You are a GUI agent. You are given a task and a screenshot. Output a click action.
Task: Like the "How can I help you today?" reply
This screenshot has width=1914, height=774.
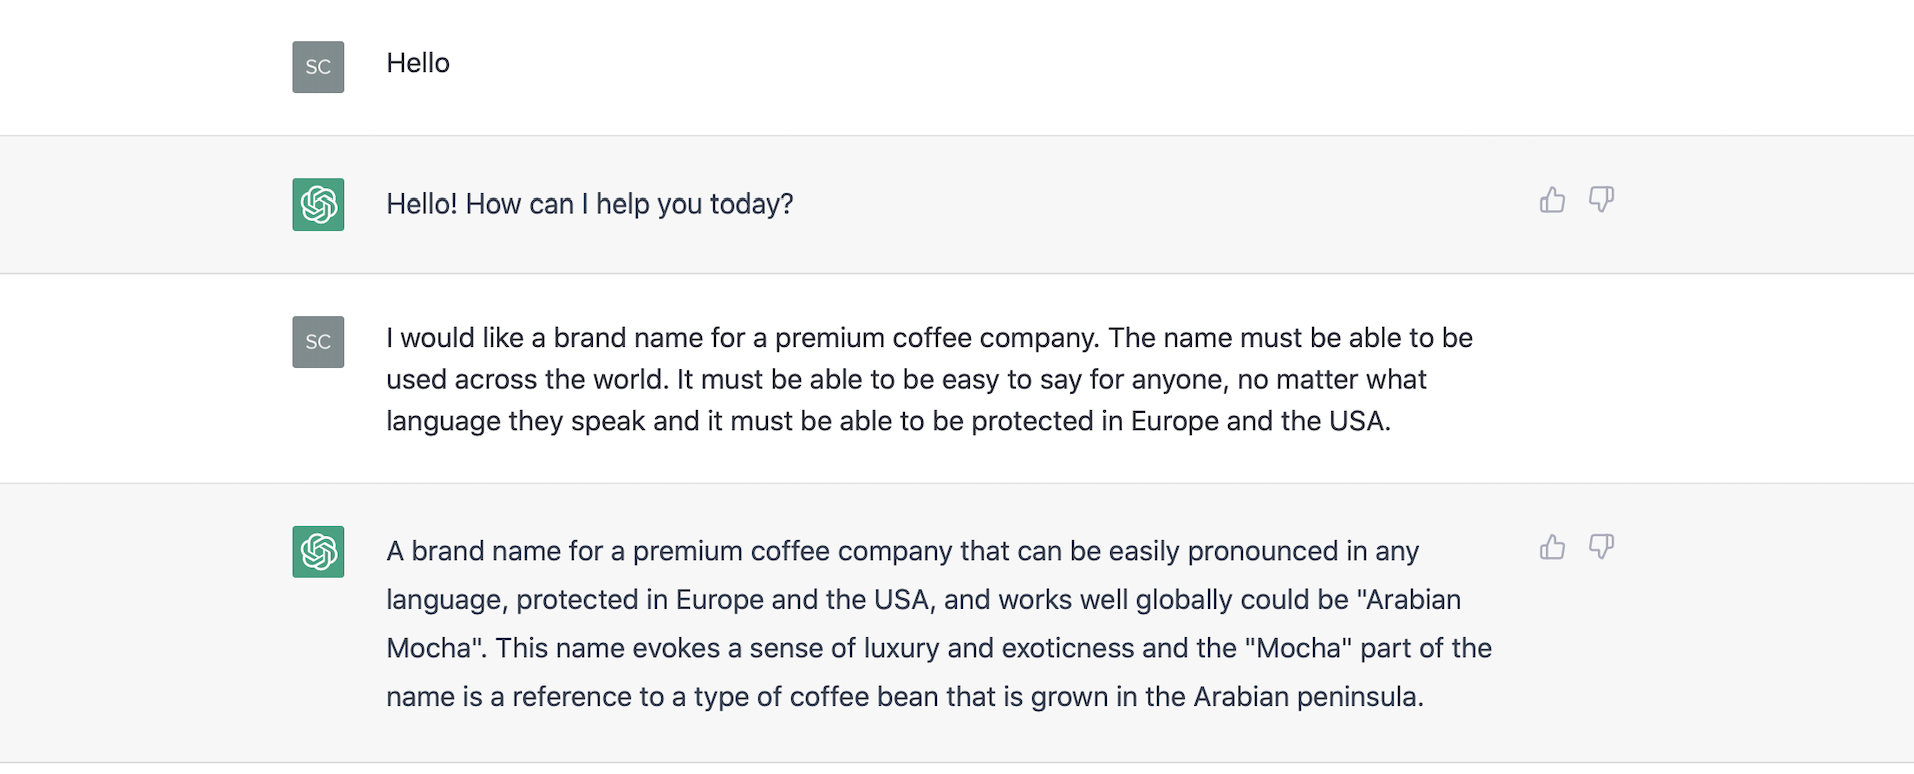1552,200
